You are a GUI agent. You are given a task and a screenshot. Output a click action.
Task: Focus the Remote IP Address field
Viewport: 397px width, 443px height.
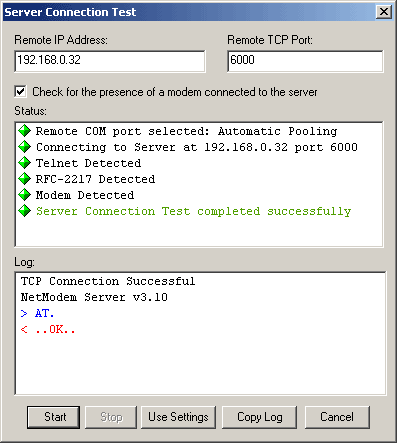110,61
